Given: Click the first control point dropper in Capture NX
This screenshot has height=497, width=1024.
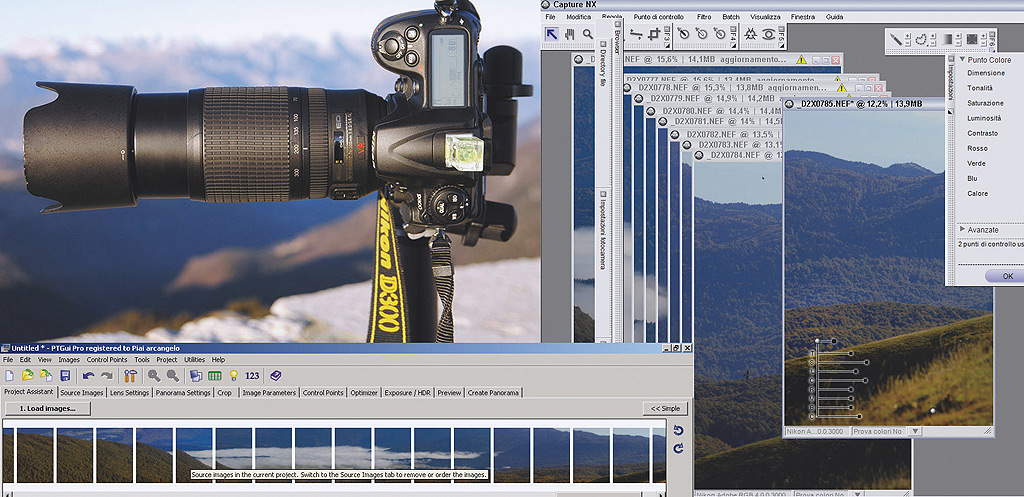Looking at the screenshot, I should click(x=684, y=33).
